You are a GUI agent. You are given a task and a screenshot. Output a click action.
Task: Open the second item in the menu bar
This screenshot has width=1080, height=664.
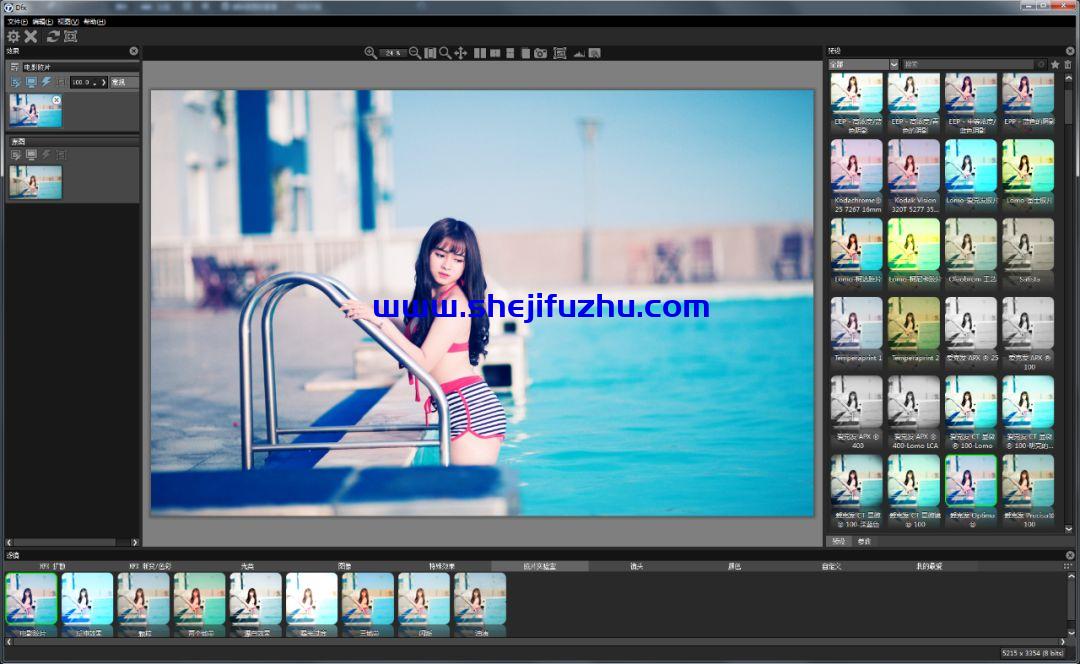pyautogui.click(x=43, y=21)
